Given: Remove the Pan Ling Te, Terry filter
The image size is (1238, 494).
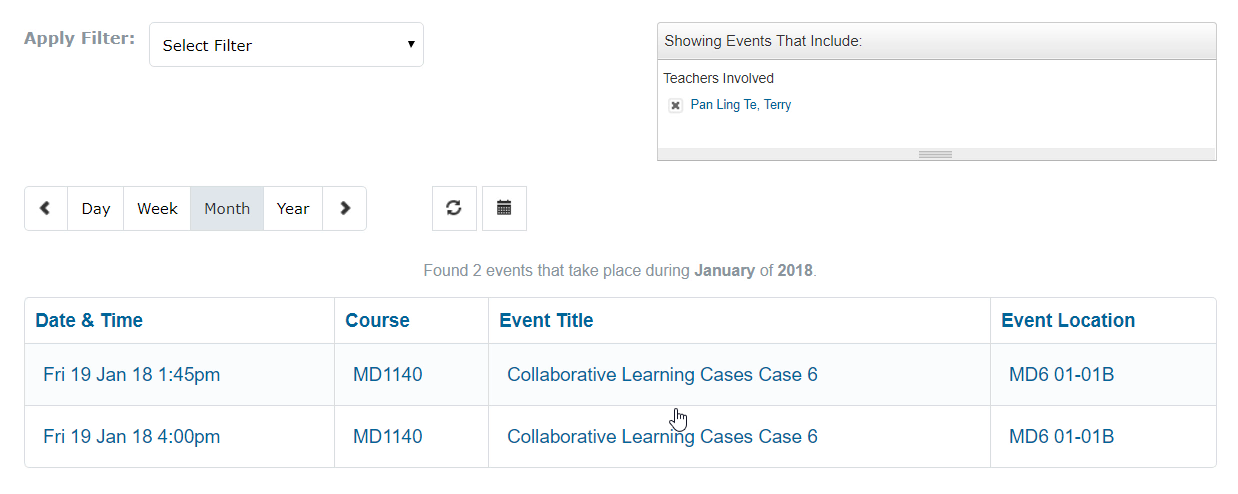Looking at the screenshot, I should [x=675, y=105].
